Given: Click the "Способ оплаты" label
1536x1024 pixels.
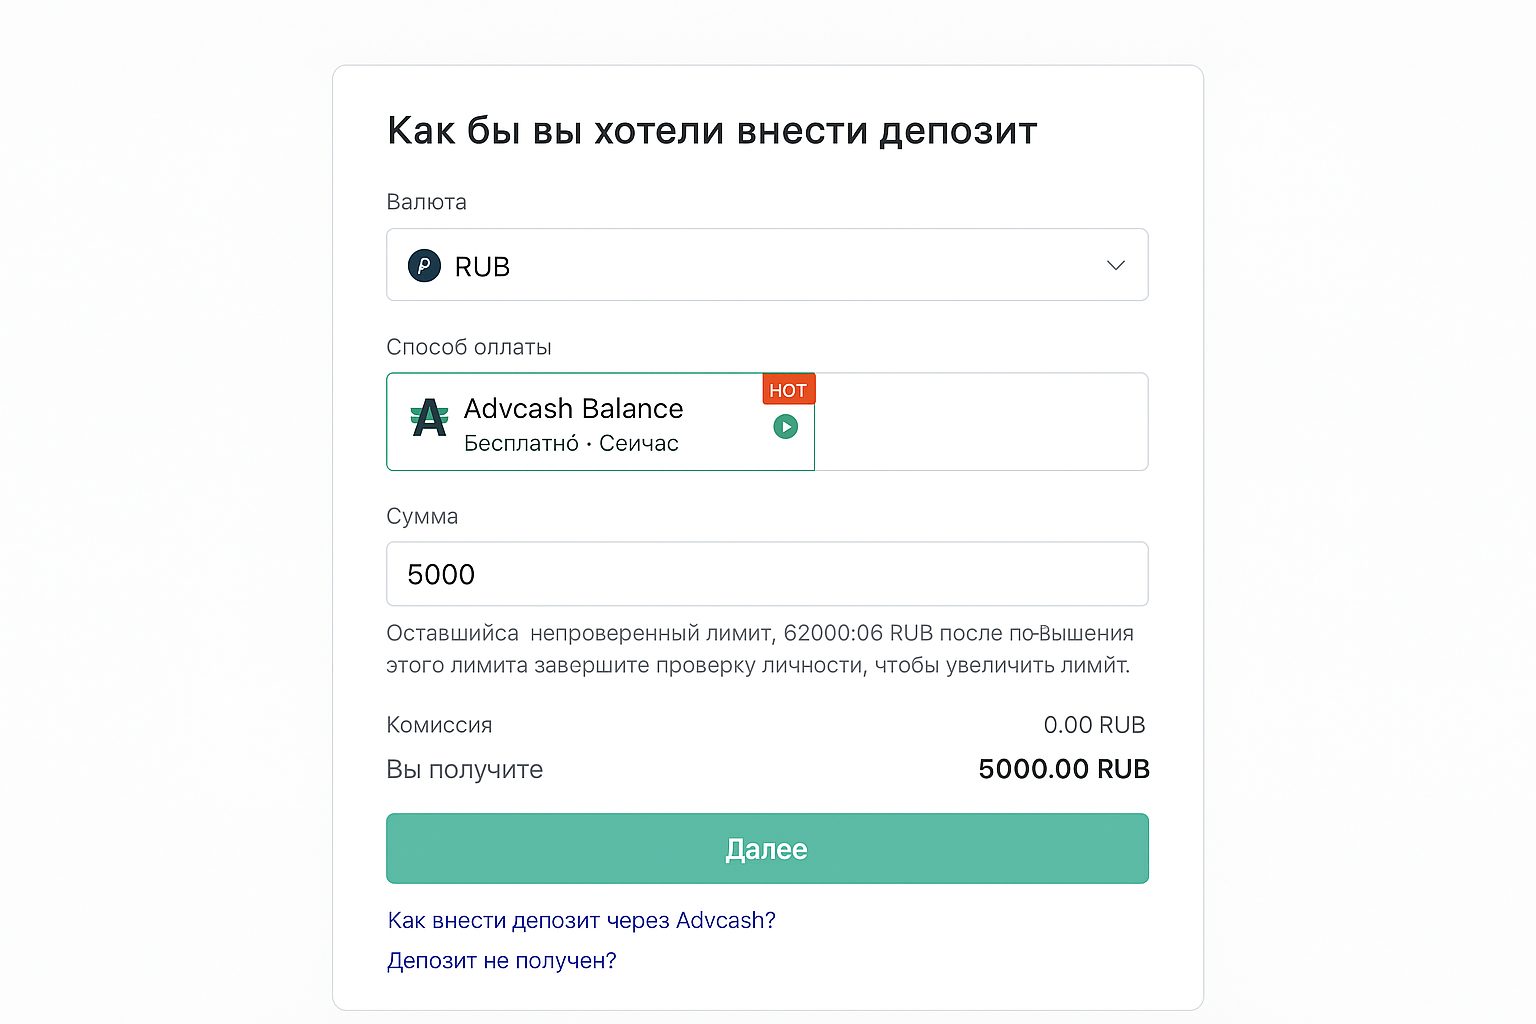Looking at the screenshot, I should point(468,347).
